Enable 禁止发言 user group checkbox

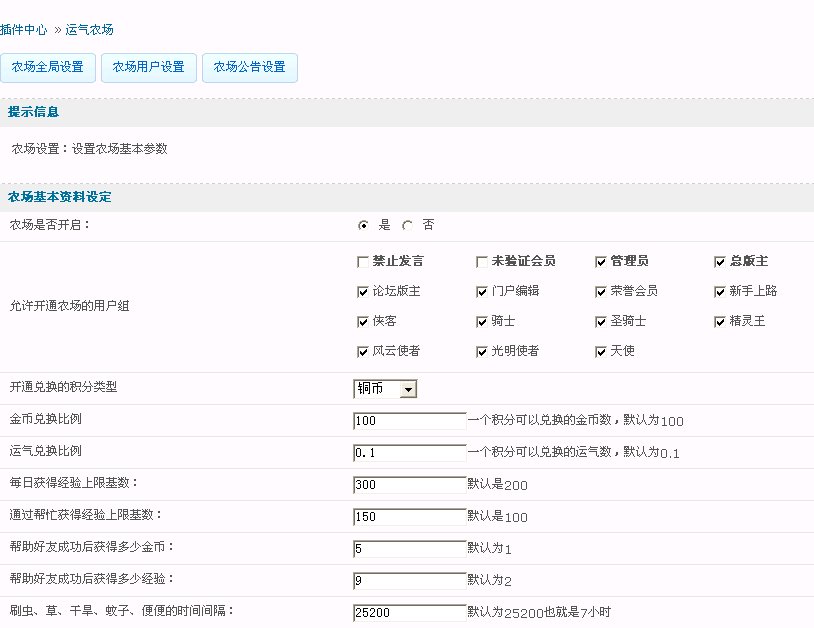coord(363,262)
